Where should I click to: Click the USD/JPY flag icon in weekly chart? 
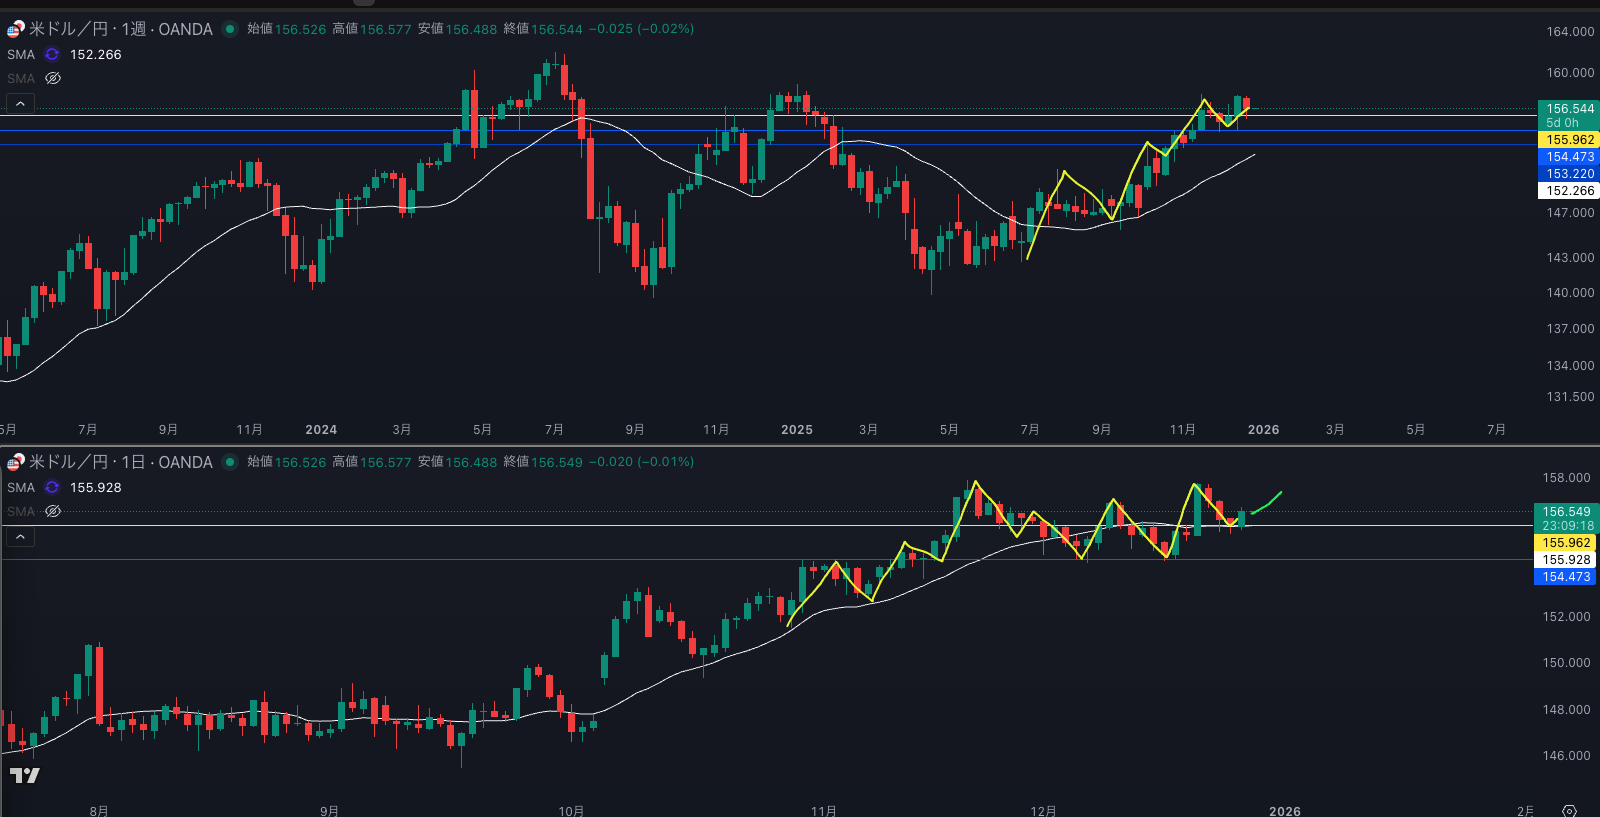[16, 29]
